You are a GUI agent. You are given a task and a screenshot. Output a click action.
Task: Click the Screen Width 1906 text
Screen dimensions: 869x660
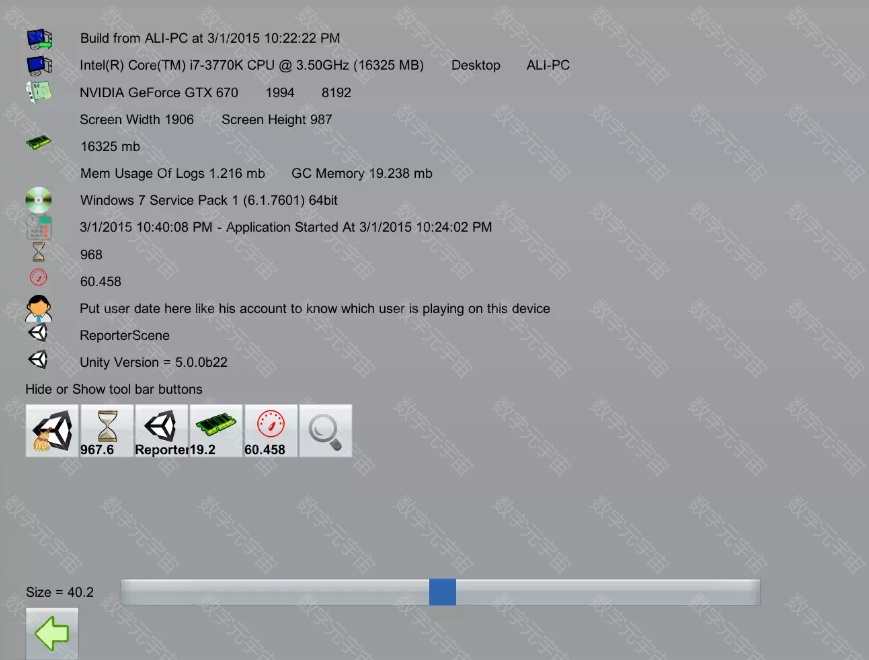tap(137, 120)
